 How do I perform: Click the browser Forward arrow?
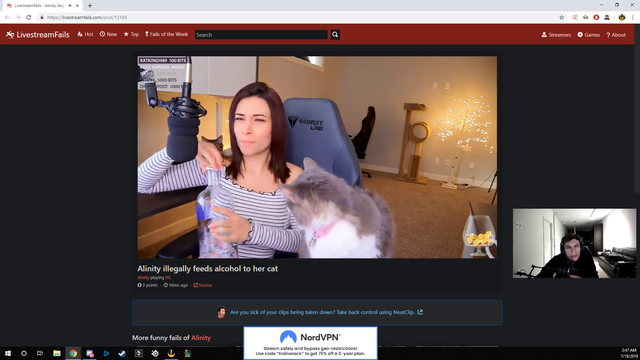18,17
